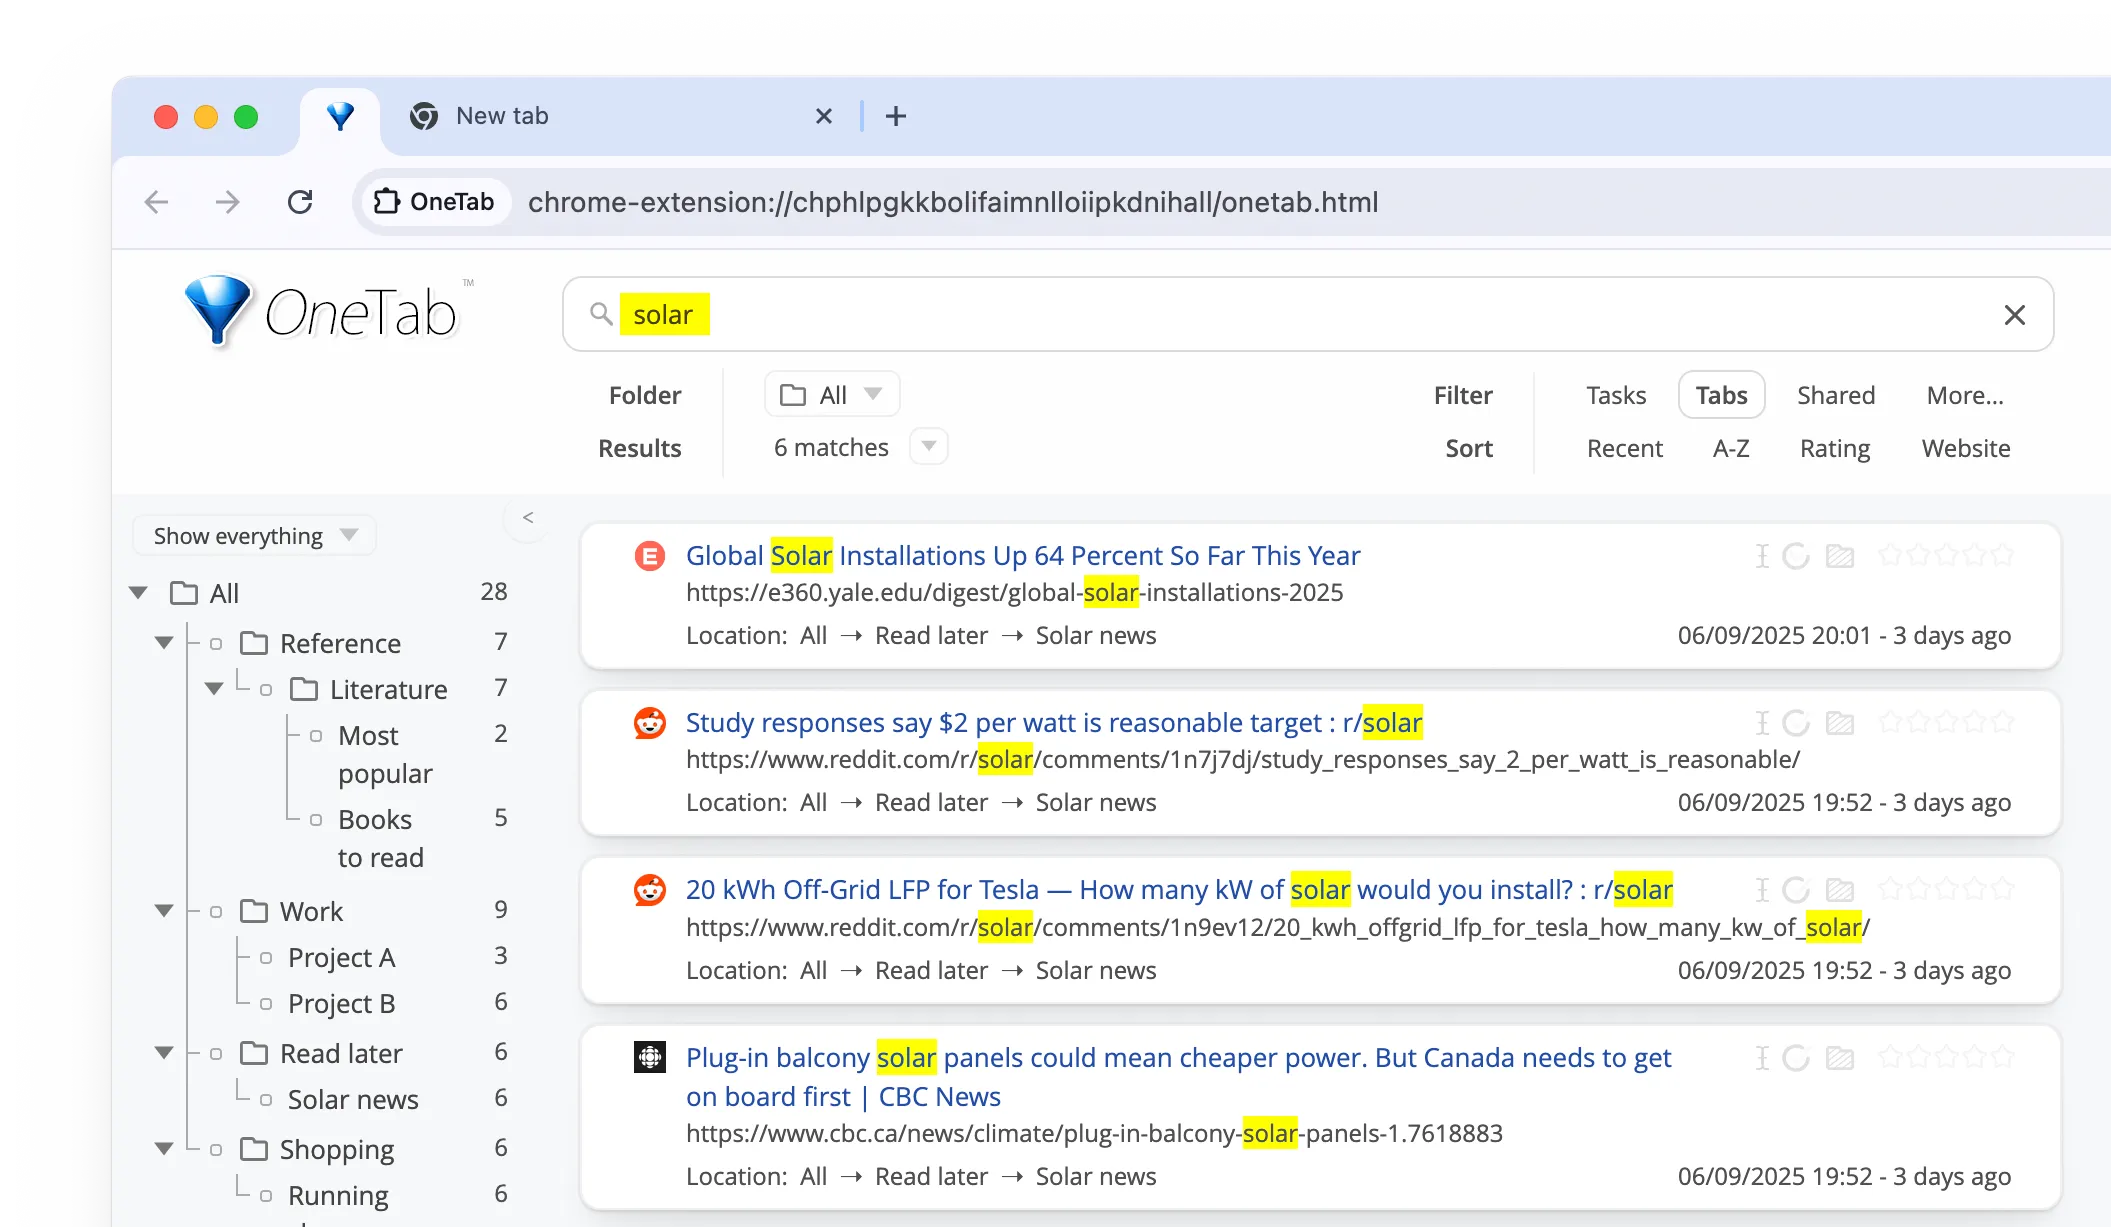2111x1227 pixels.
Task: Click circular progress icon on Study responses result
Action: pyautogui.click(x=1796, y=723)
